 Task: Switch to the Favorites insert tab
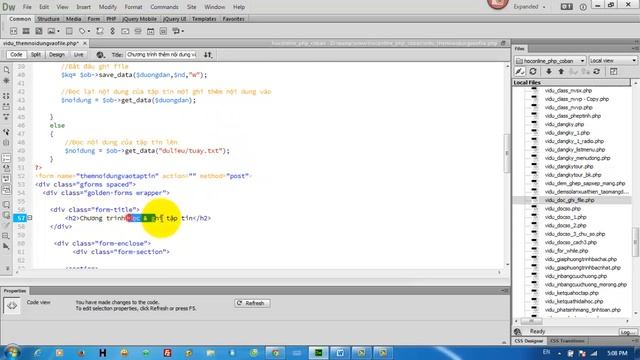pos(233,19)
